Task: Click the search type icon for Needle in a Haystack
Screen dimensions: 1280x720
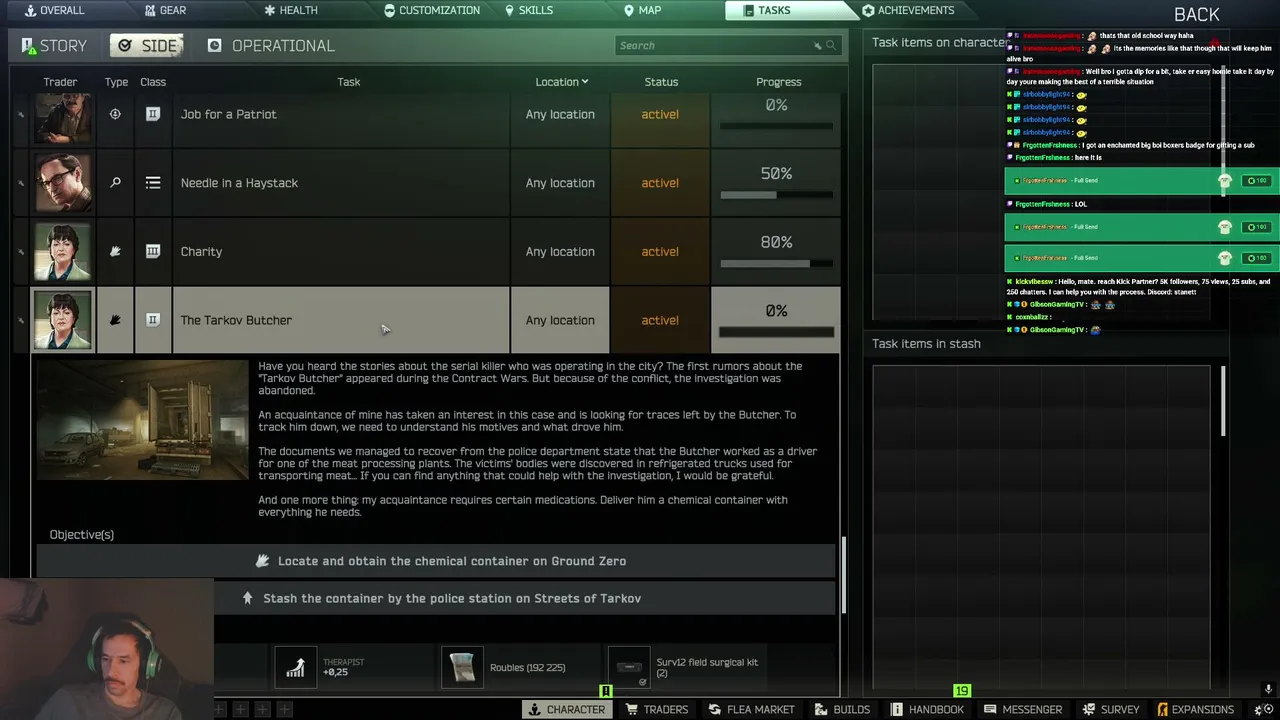Action: [x=115, y=183]
